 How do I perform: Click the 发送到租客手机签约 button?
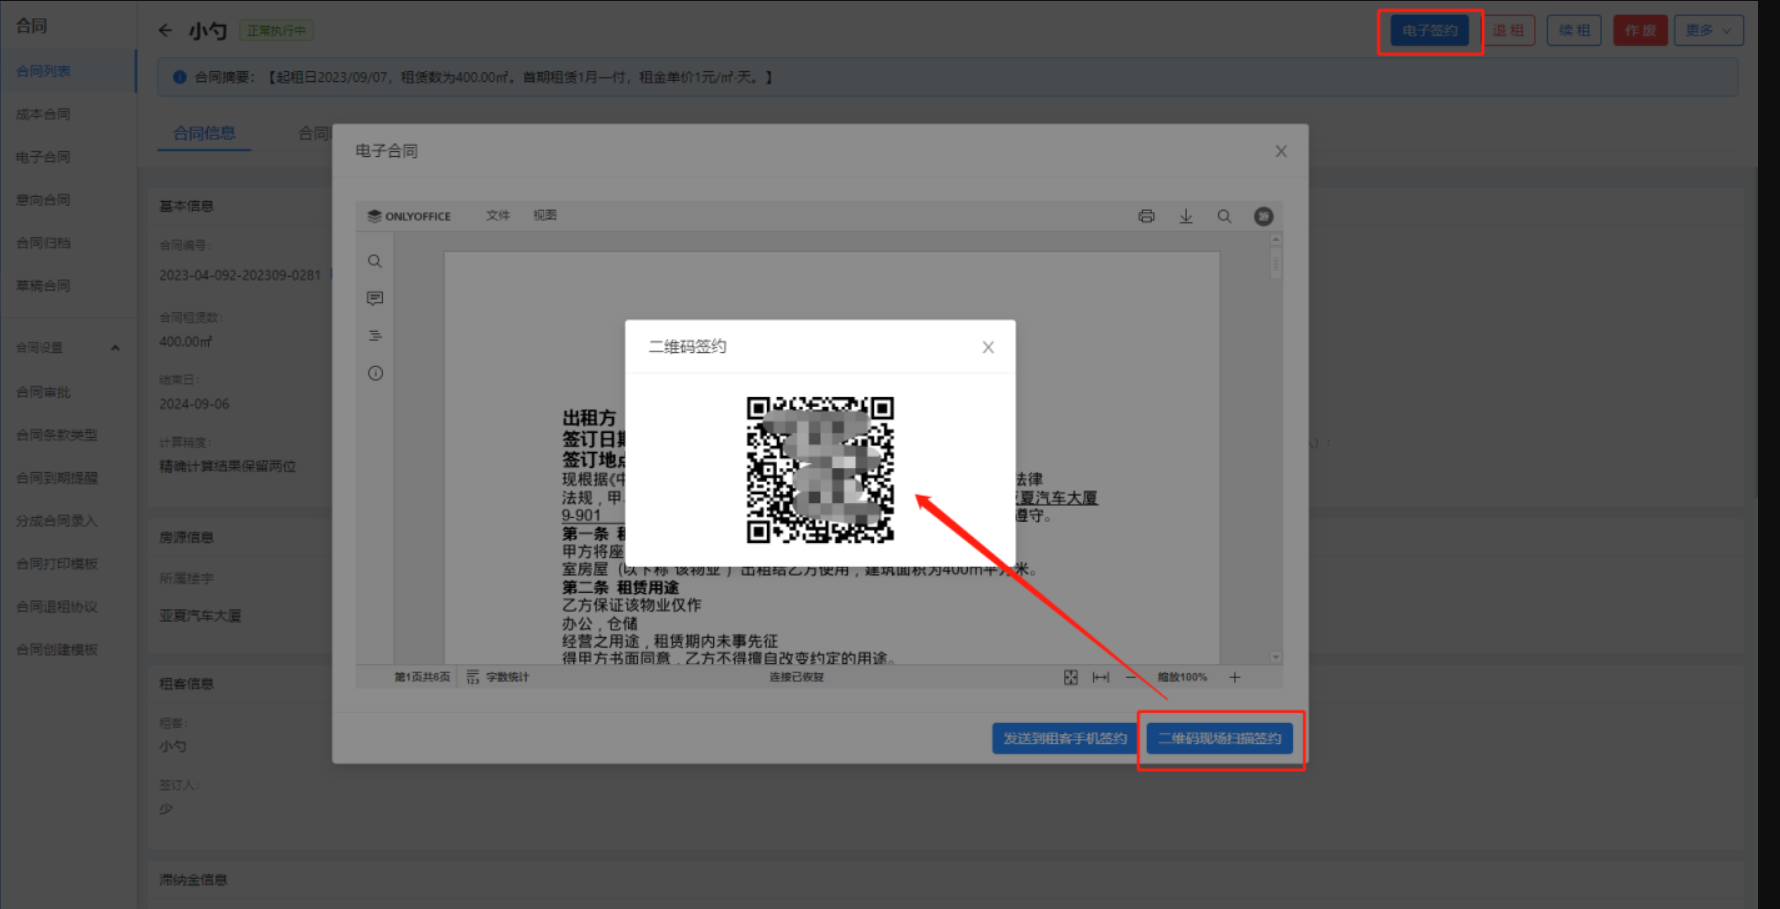pyautogui.click(x=1065, y=738)
